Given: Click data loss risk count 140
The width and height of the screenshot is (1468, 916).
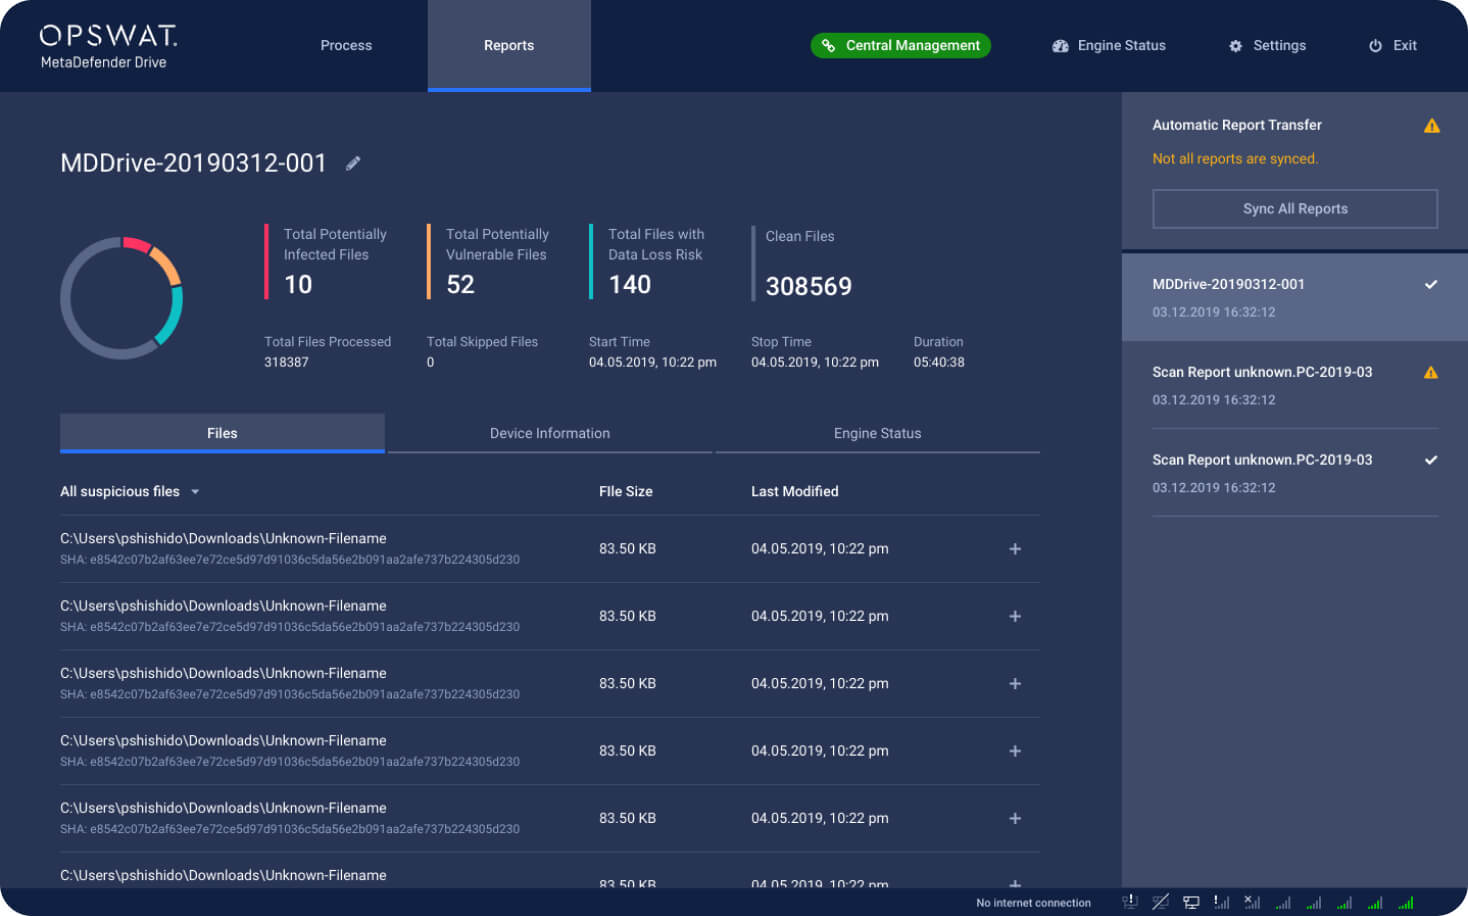Looking at the screenshot, I should coord(630,285).
